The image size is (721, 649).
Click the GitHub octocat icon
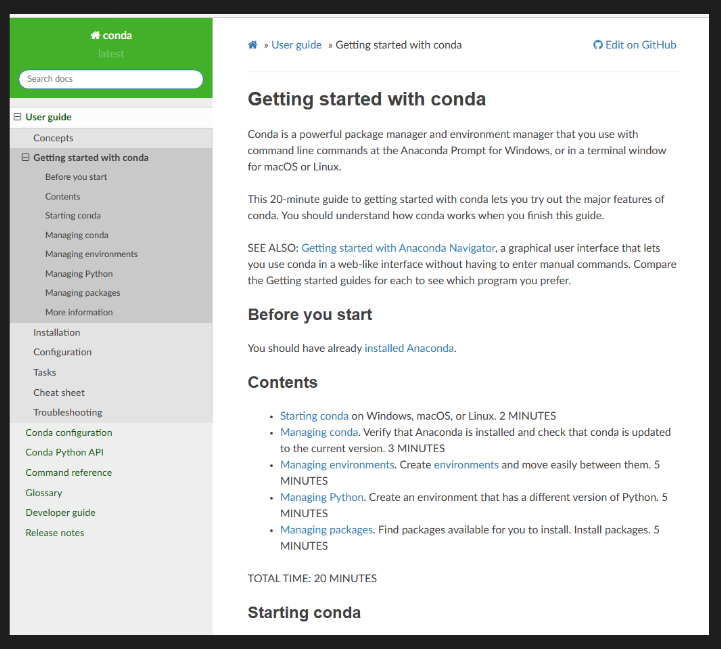click(x=597, y=45)
